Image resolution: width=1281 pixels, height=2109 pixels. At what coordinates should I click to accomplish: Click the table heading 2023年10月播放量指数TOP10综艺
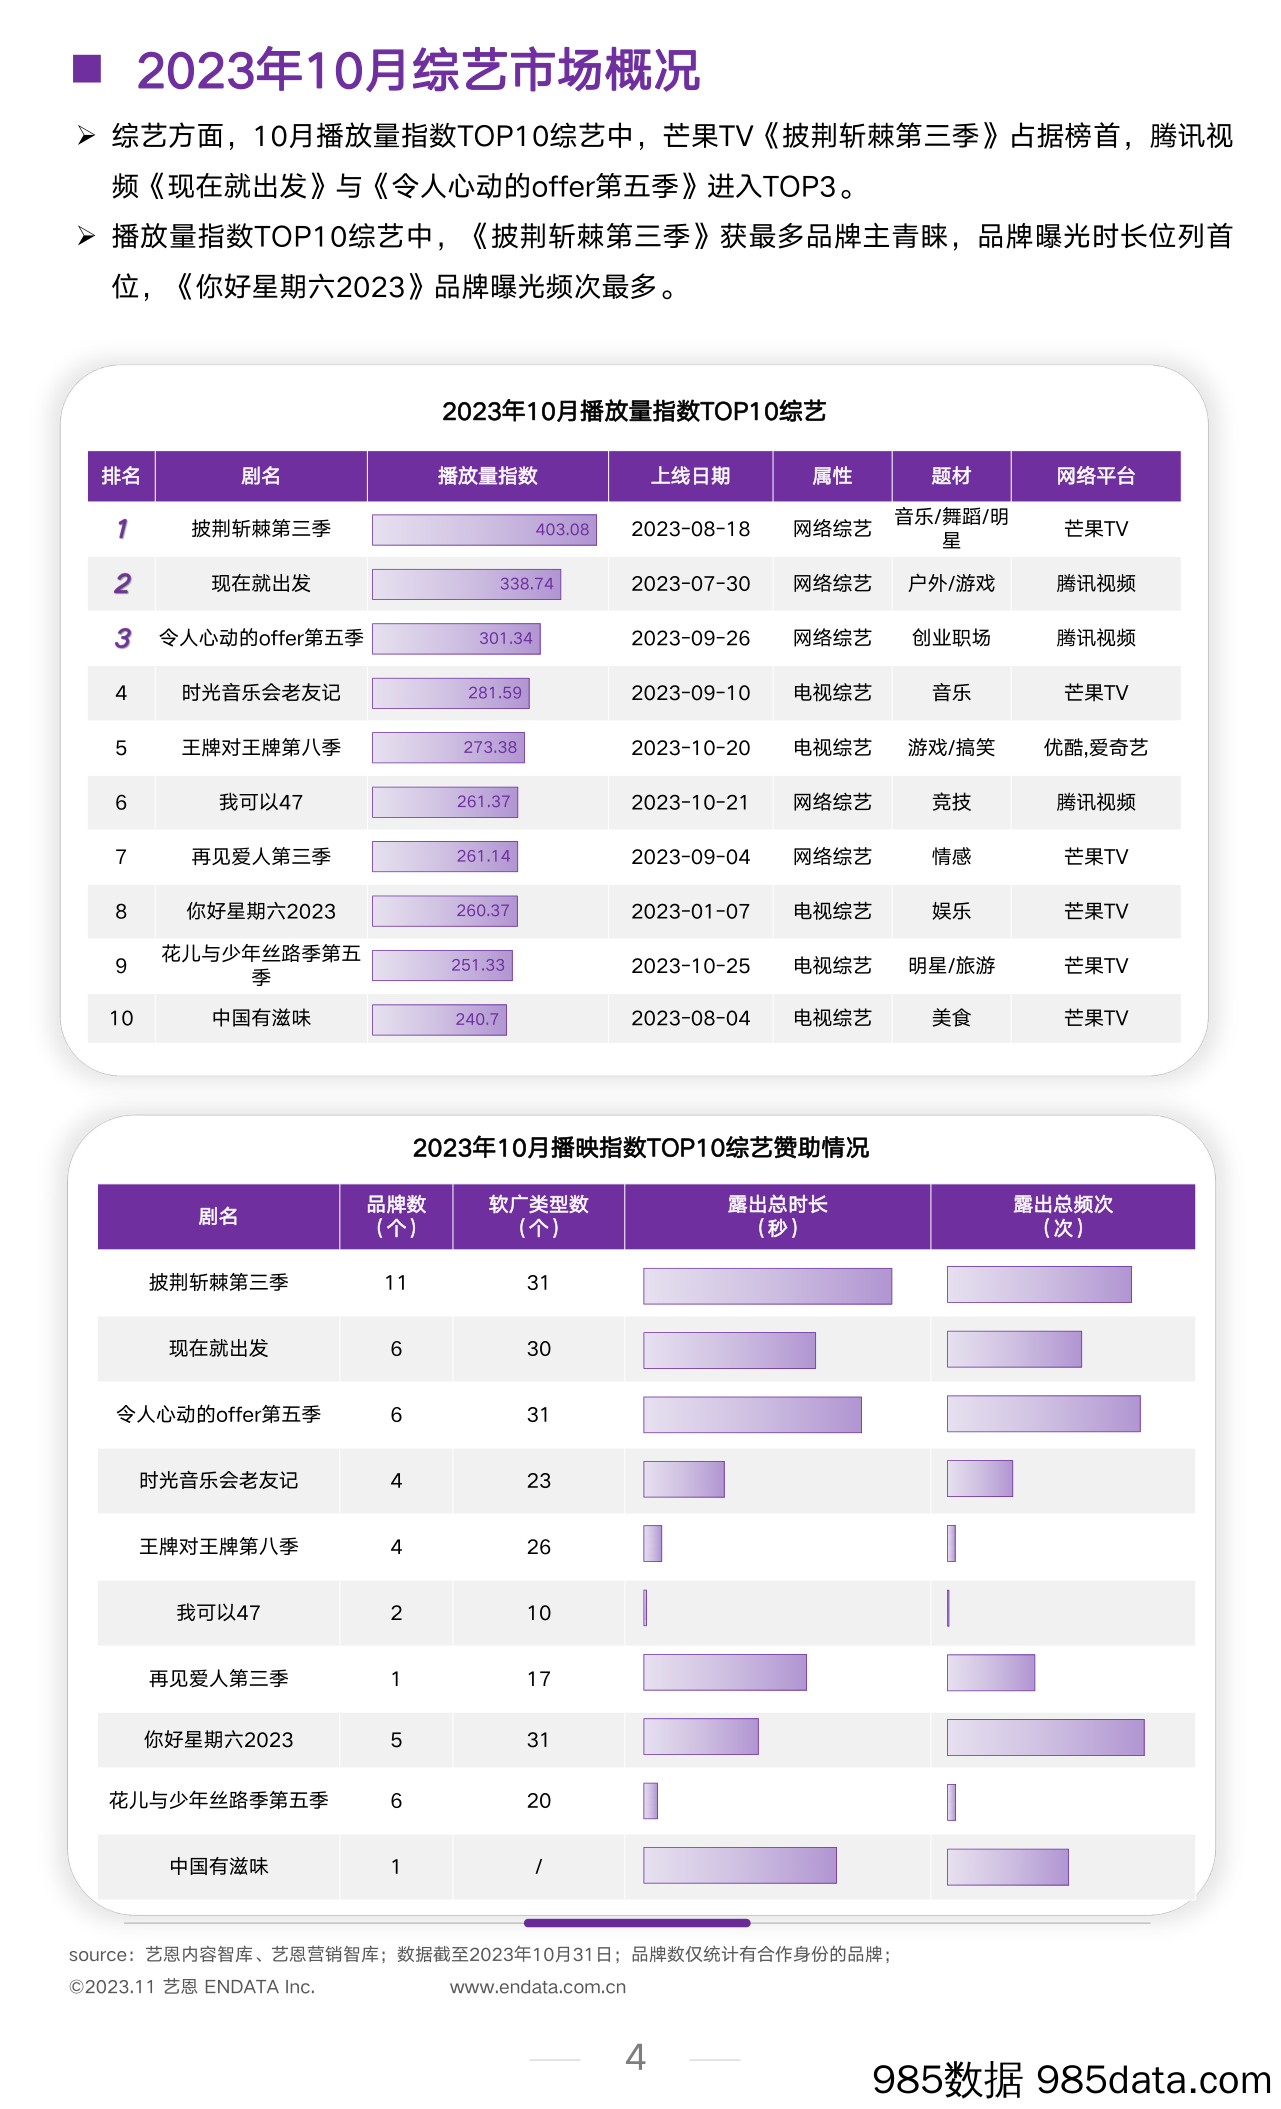[x=634, y=411]
